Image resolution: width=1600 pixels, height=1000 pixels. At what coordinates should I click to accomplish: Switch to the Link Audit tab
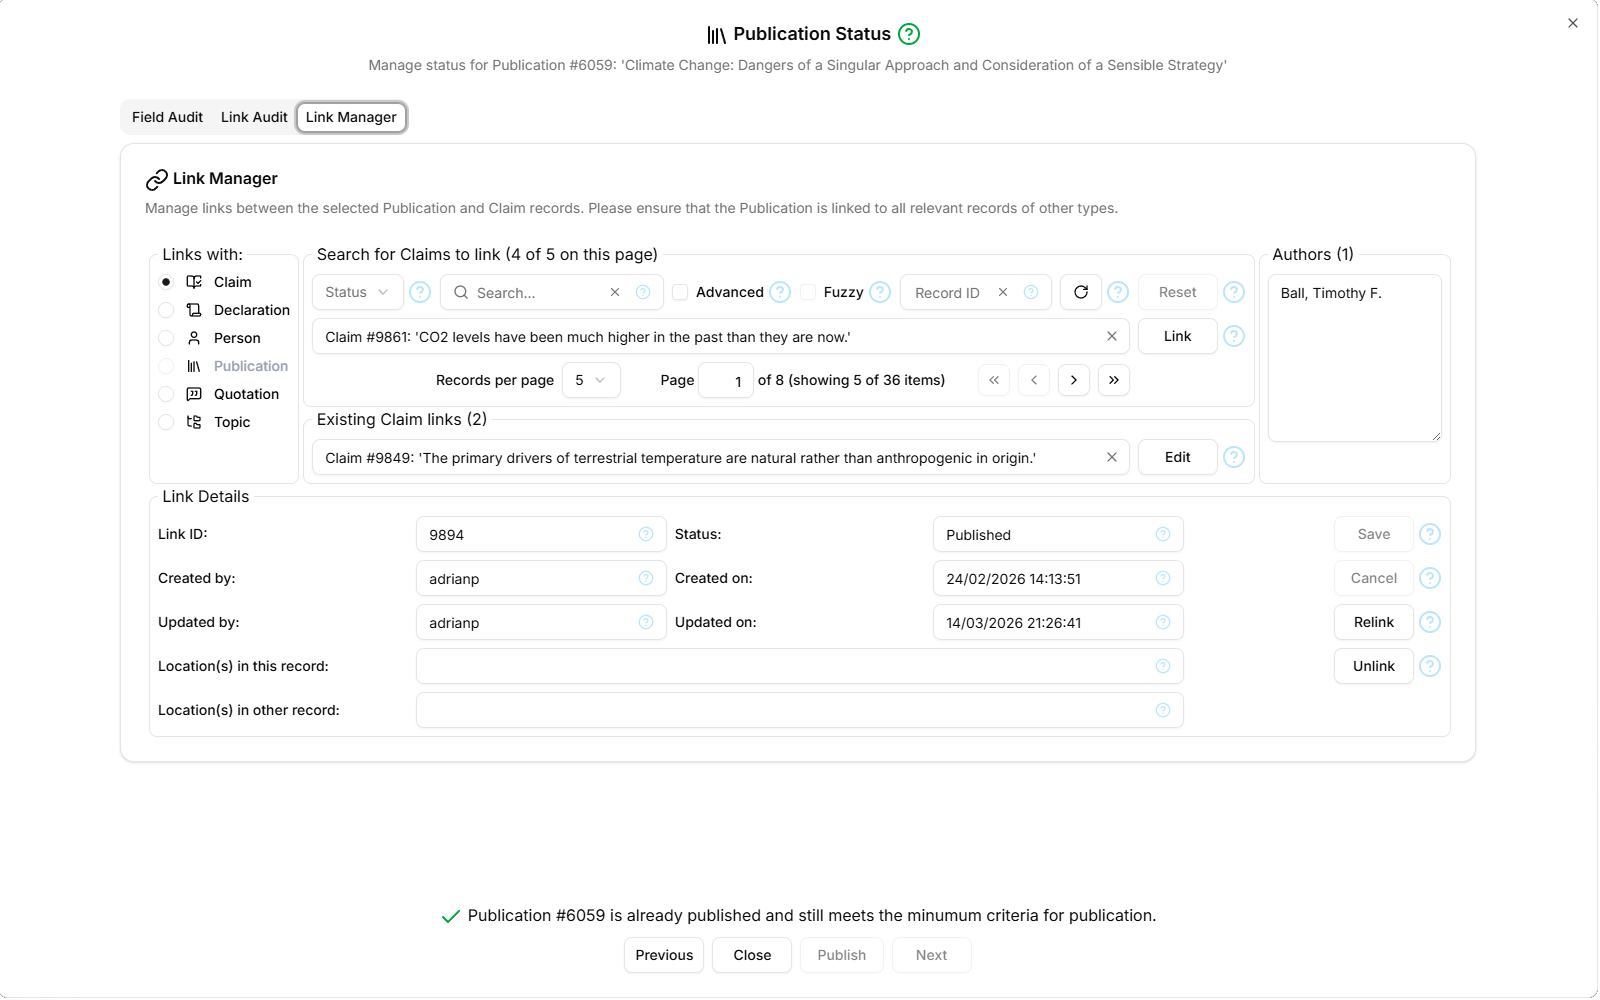(x=254, y=117)
